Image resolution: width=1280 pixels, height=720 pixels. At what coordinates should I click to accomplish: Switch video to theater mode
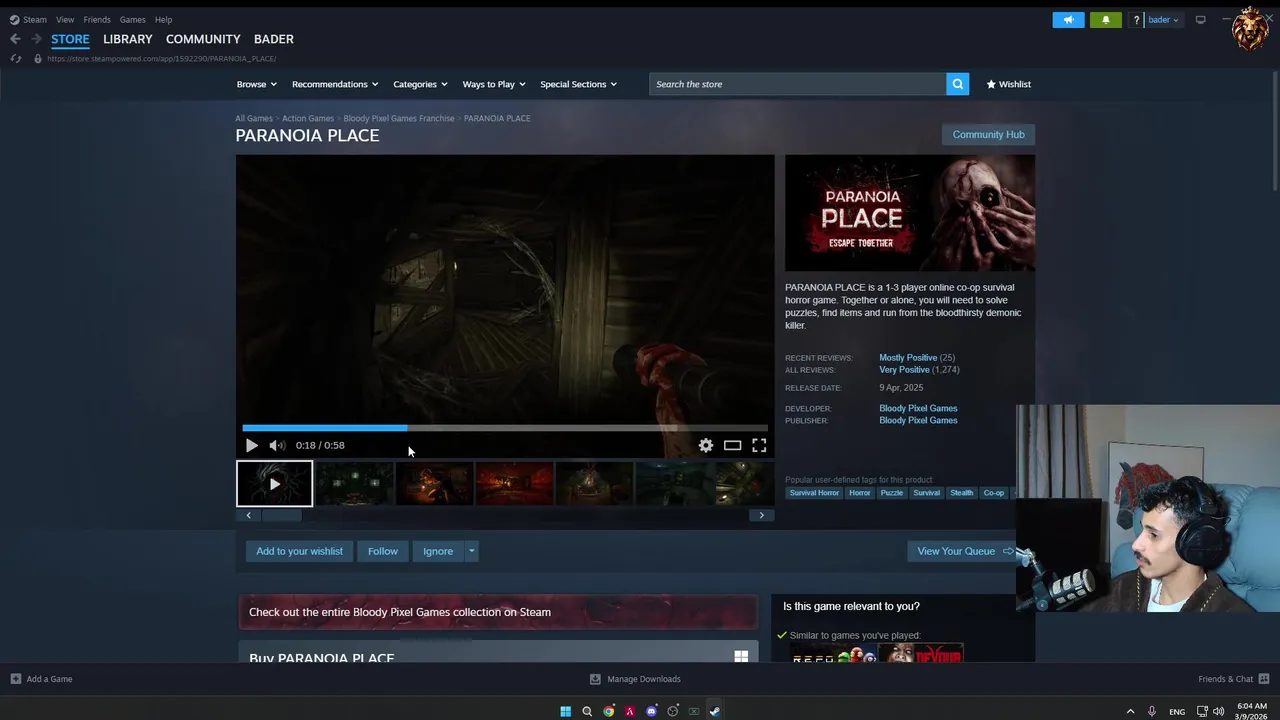pos(733,445)
